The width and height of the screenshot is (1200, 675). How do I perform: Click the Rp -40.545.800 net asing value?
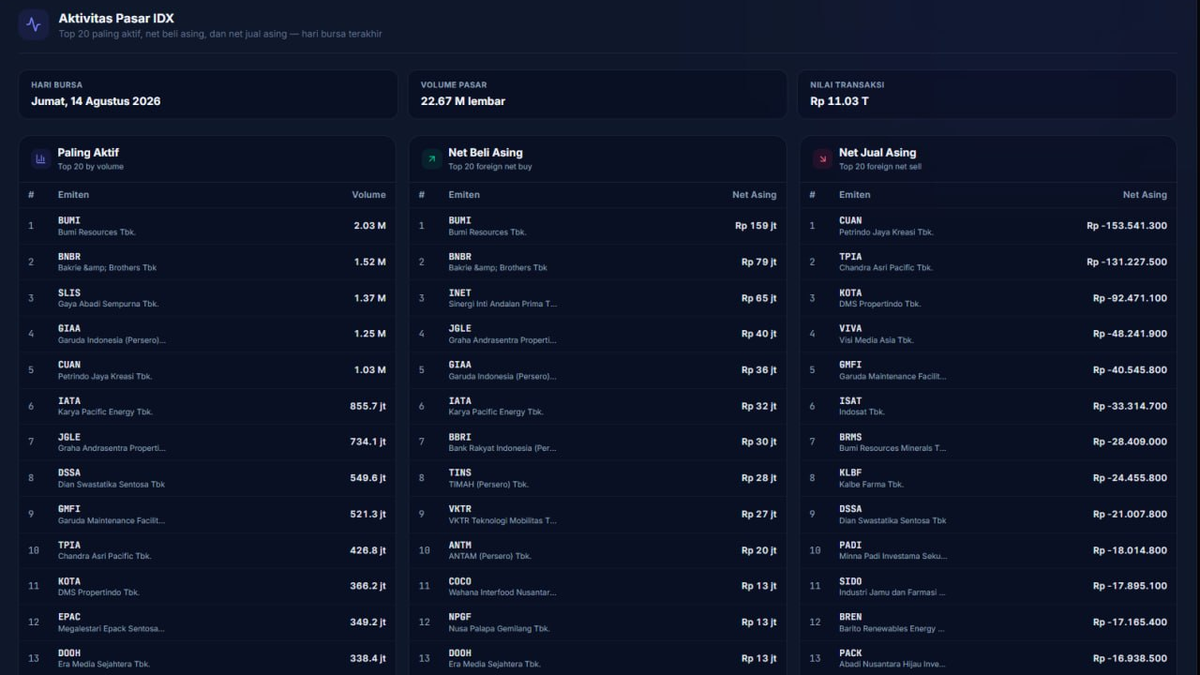pos(1130,370)
